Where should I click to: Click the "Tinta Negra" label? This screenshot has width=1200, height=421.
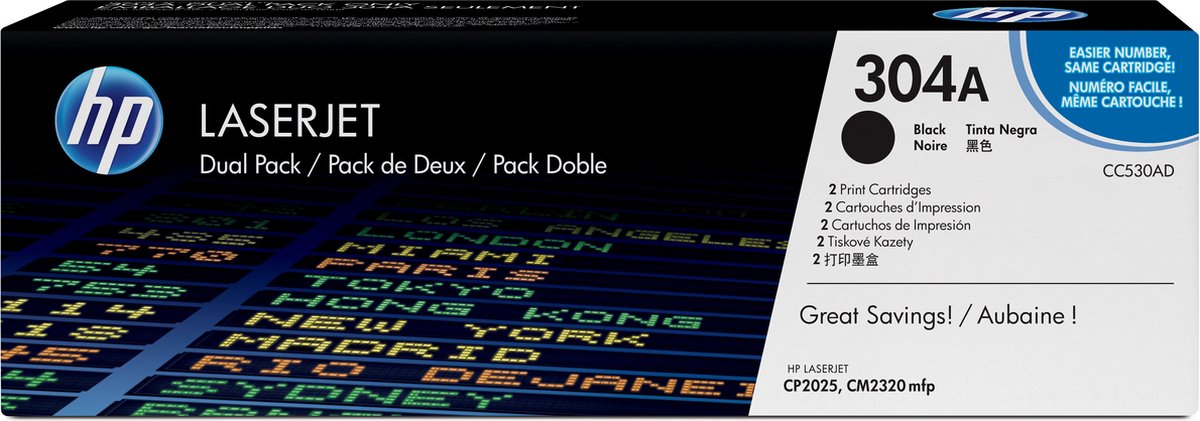(1002, 130)
